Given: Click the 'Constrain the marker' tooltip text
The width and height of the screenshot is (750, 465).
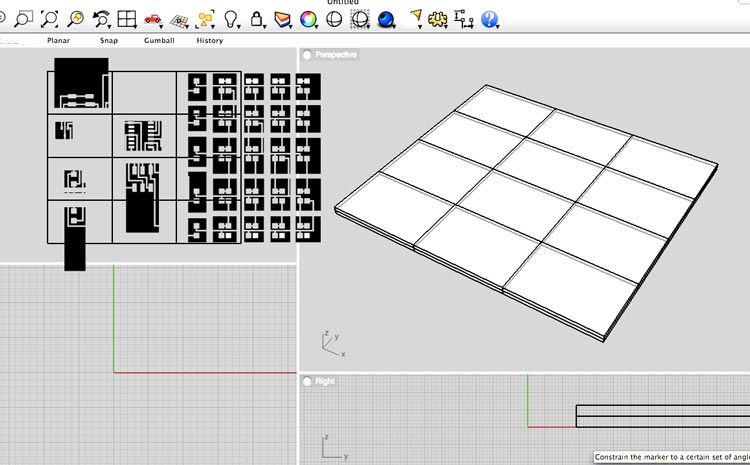Looking at the screenshot, I should 672,457.
